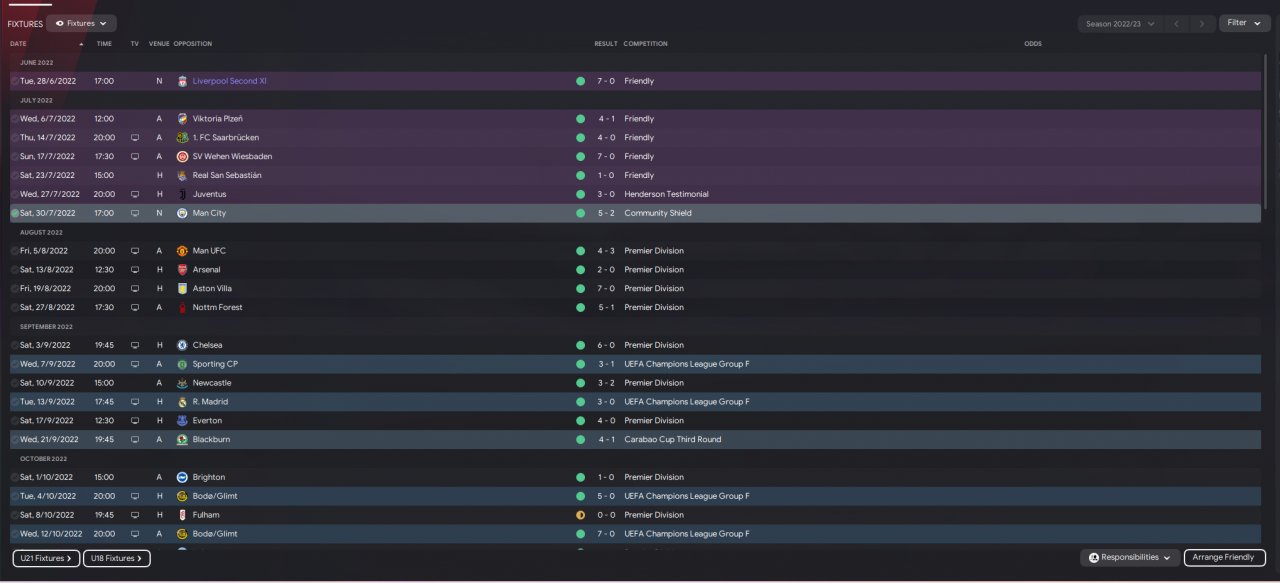Image resolution: width=1280 pixels, height=583 pixels.
Task: Sort by the Date column header
Action: pyautogui.click(x=18, y=44)
